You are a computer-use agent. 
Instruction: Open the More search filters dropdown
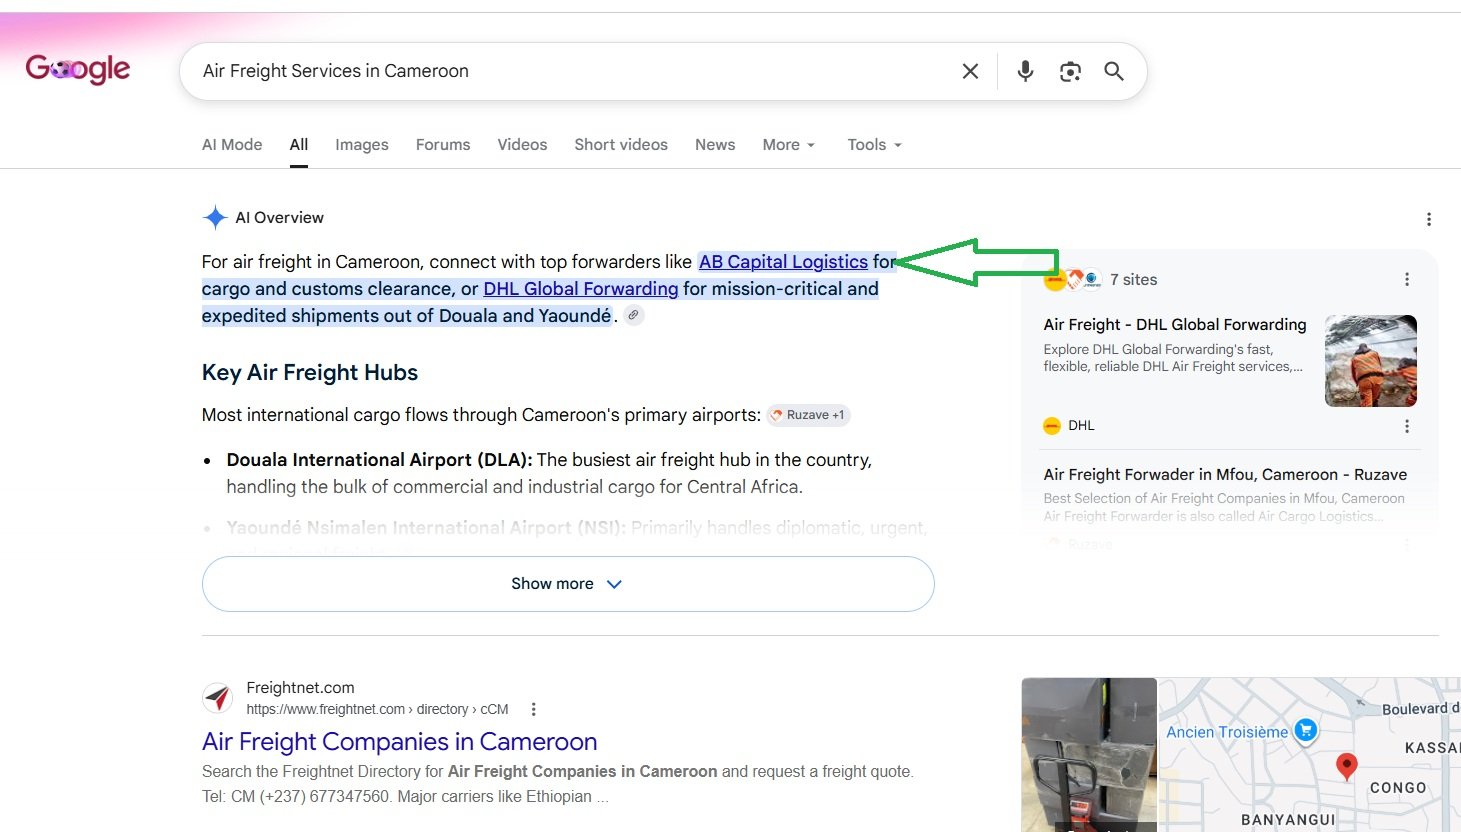point(789,145)
